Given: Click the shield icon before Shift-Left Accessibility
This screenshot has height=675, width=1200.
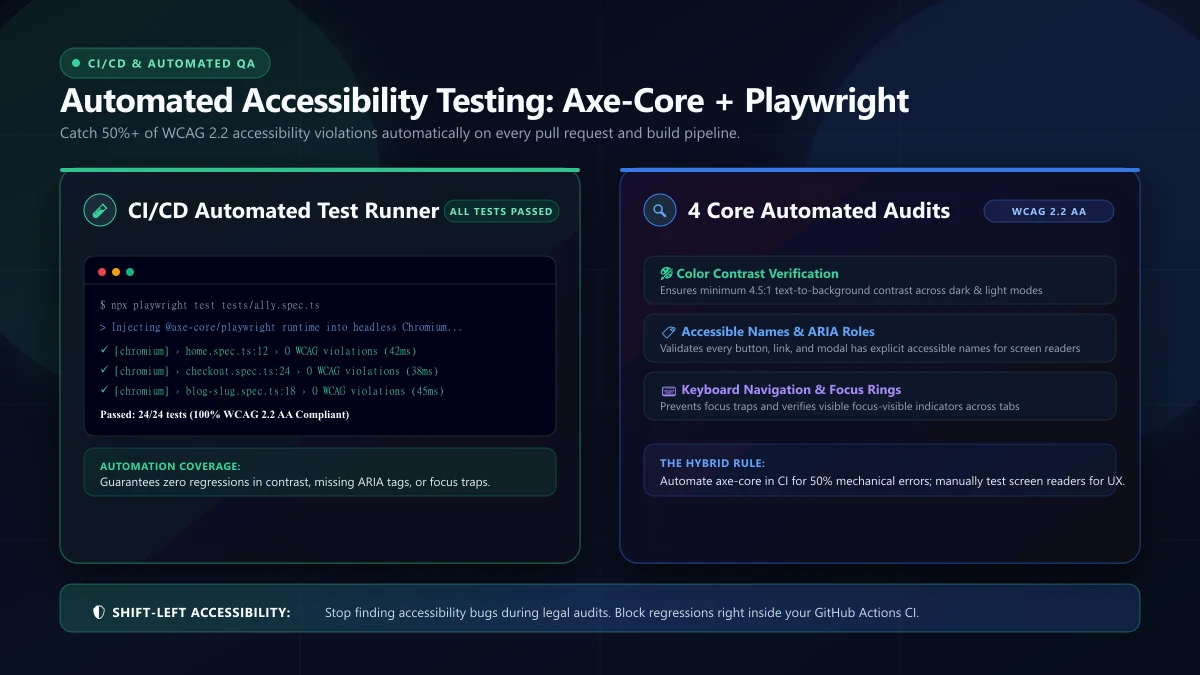Looking at the screenshot, I should (x=98, y=612).
